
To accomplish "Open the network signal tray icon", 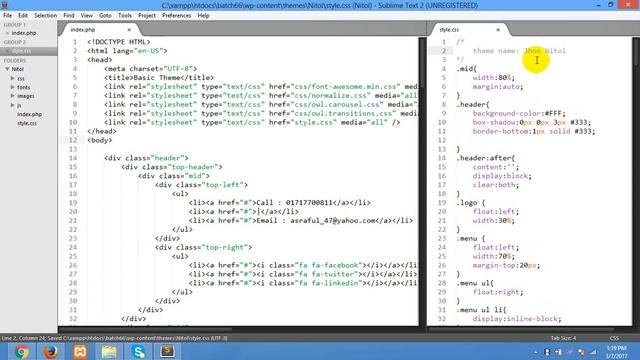I will pos(593,352).
